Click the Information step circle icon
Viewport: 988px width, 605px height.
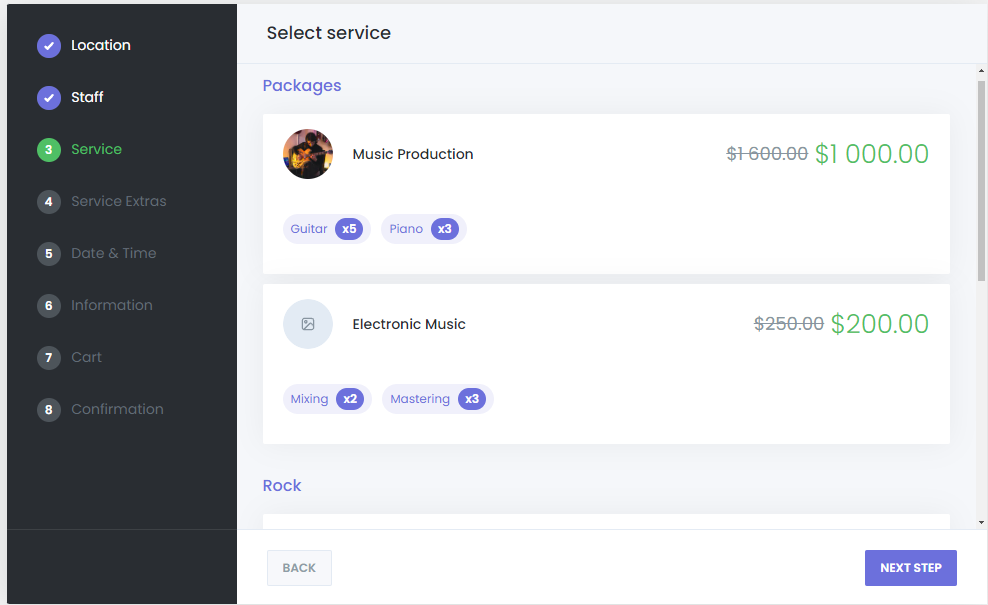pos(48,305)
